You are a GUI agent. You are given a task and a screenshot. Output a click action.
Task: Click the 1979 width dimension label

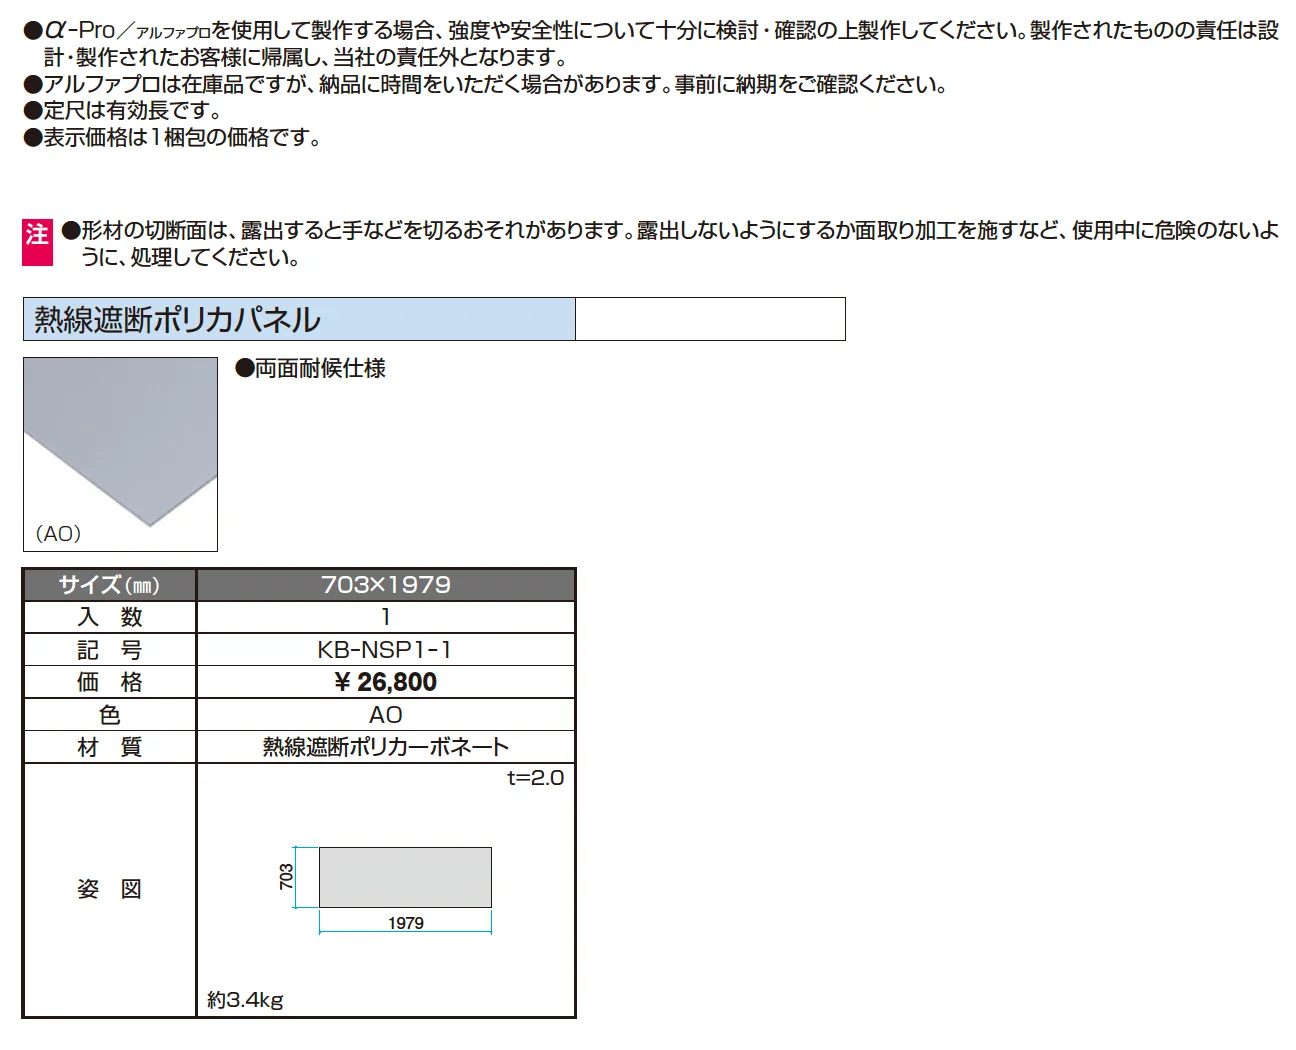(406, 923)
